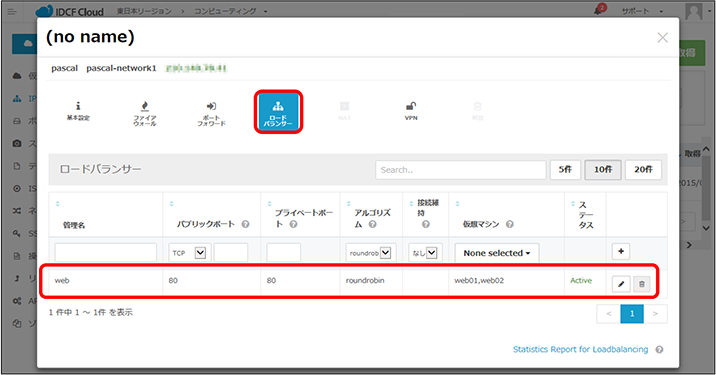Click the snapshot camera sidebar icon
The height and width of the screenshot is (375, 716).
[x=17, y=143]
